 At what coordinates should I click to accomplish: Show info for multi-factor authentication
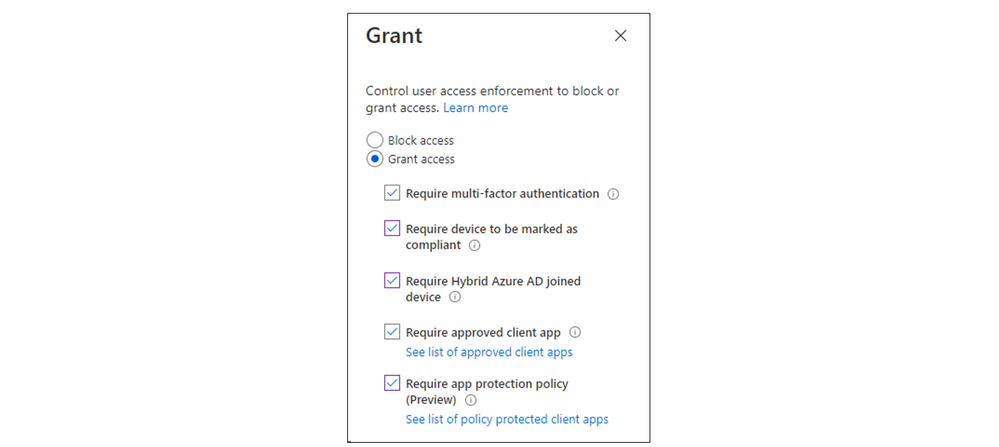613,194
